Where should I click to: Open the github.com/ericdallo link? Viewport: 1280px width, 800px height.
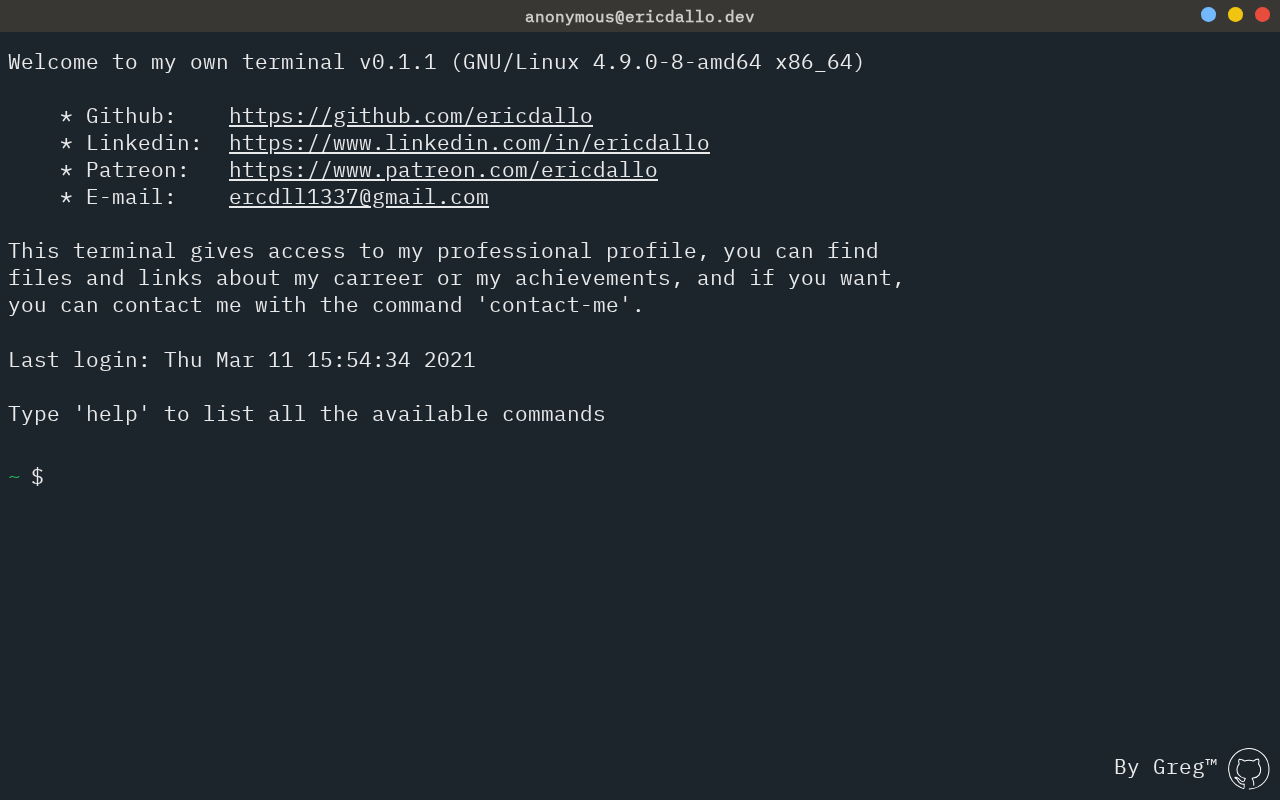click(x=410, y=116)
